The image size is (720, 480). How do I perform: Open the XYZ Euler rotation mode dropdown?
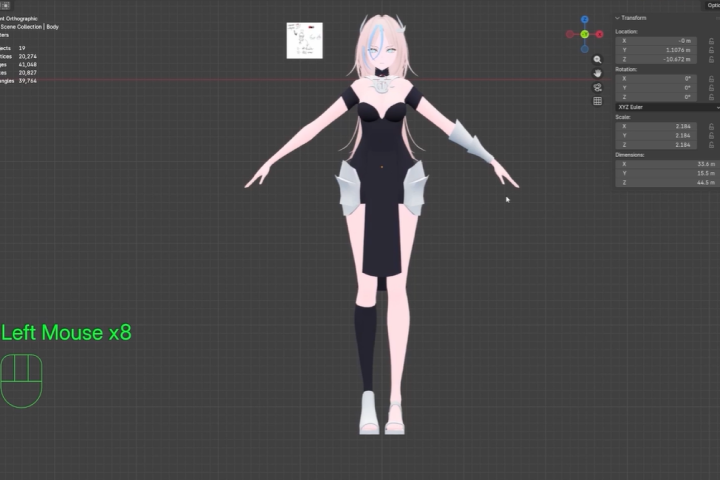668,107
